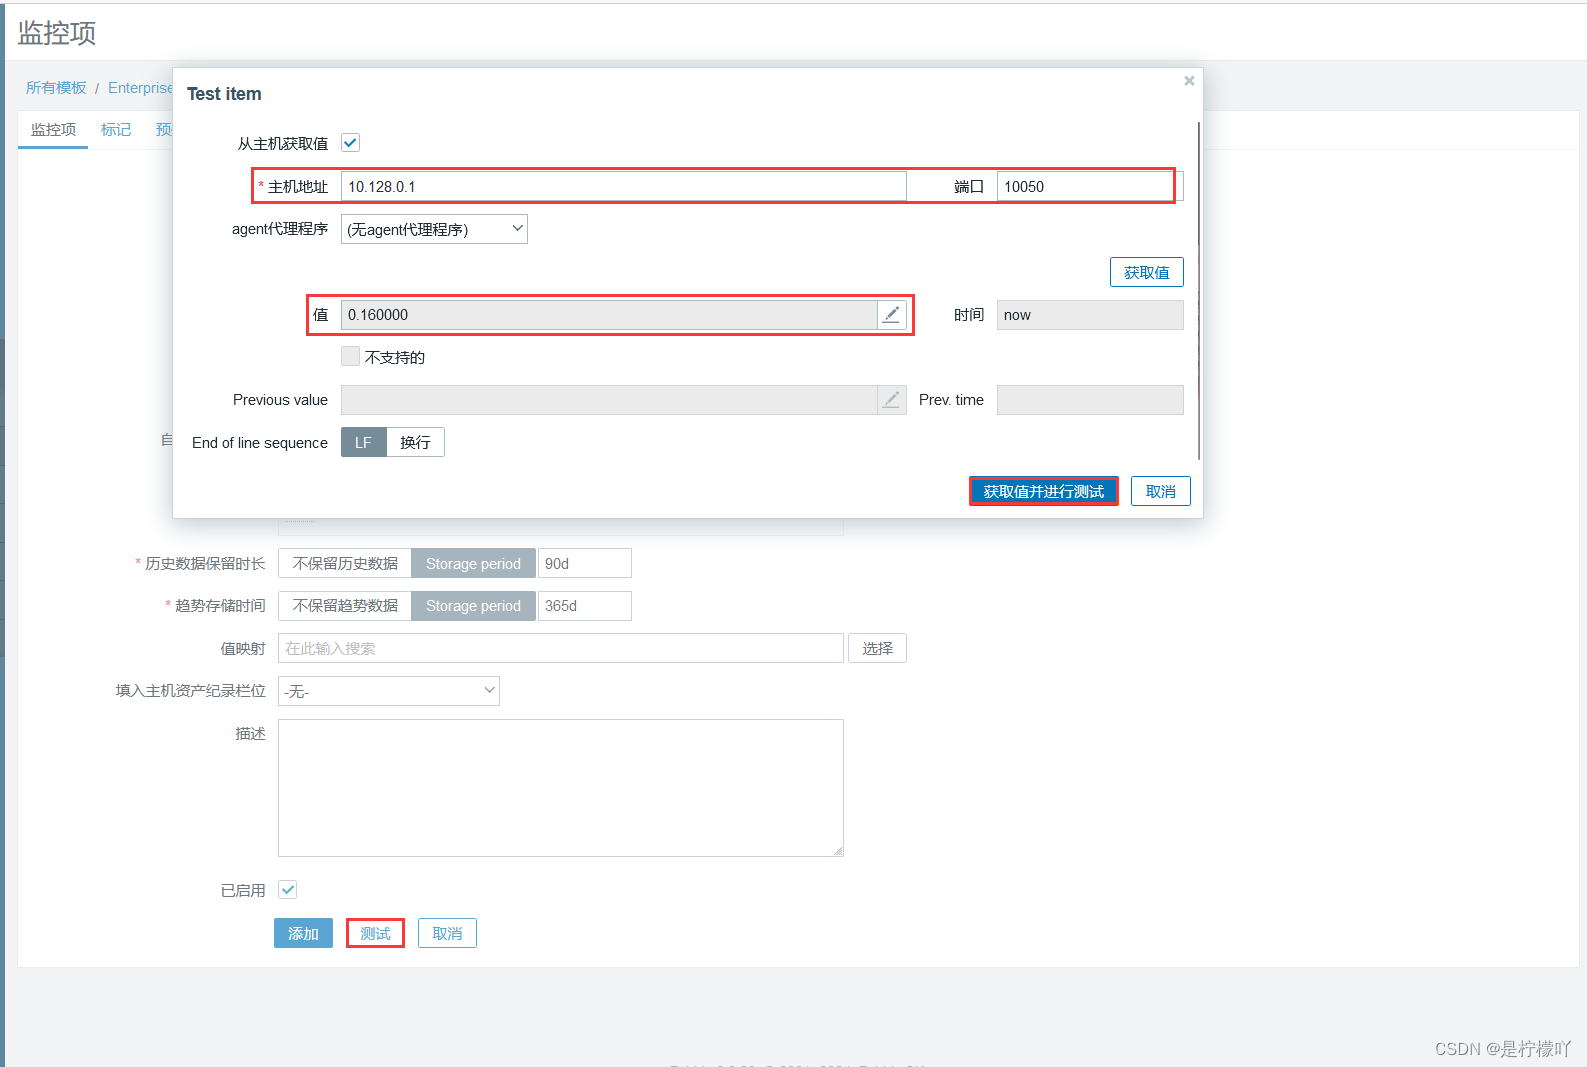Click the Test item dialog title
Screen dimensions: 1587x1067
click(x=224, y=94)
